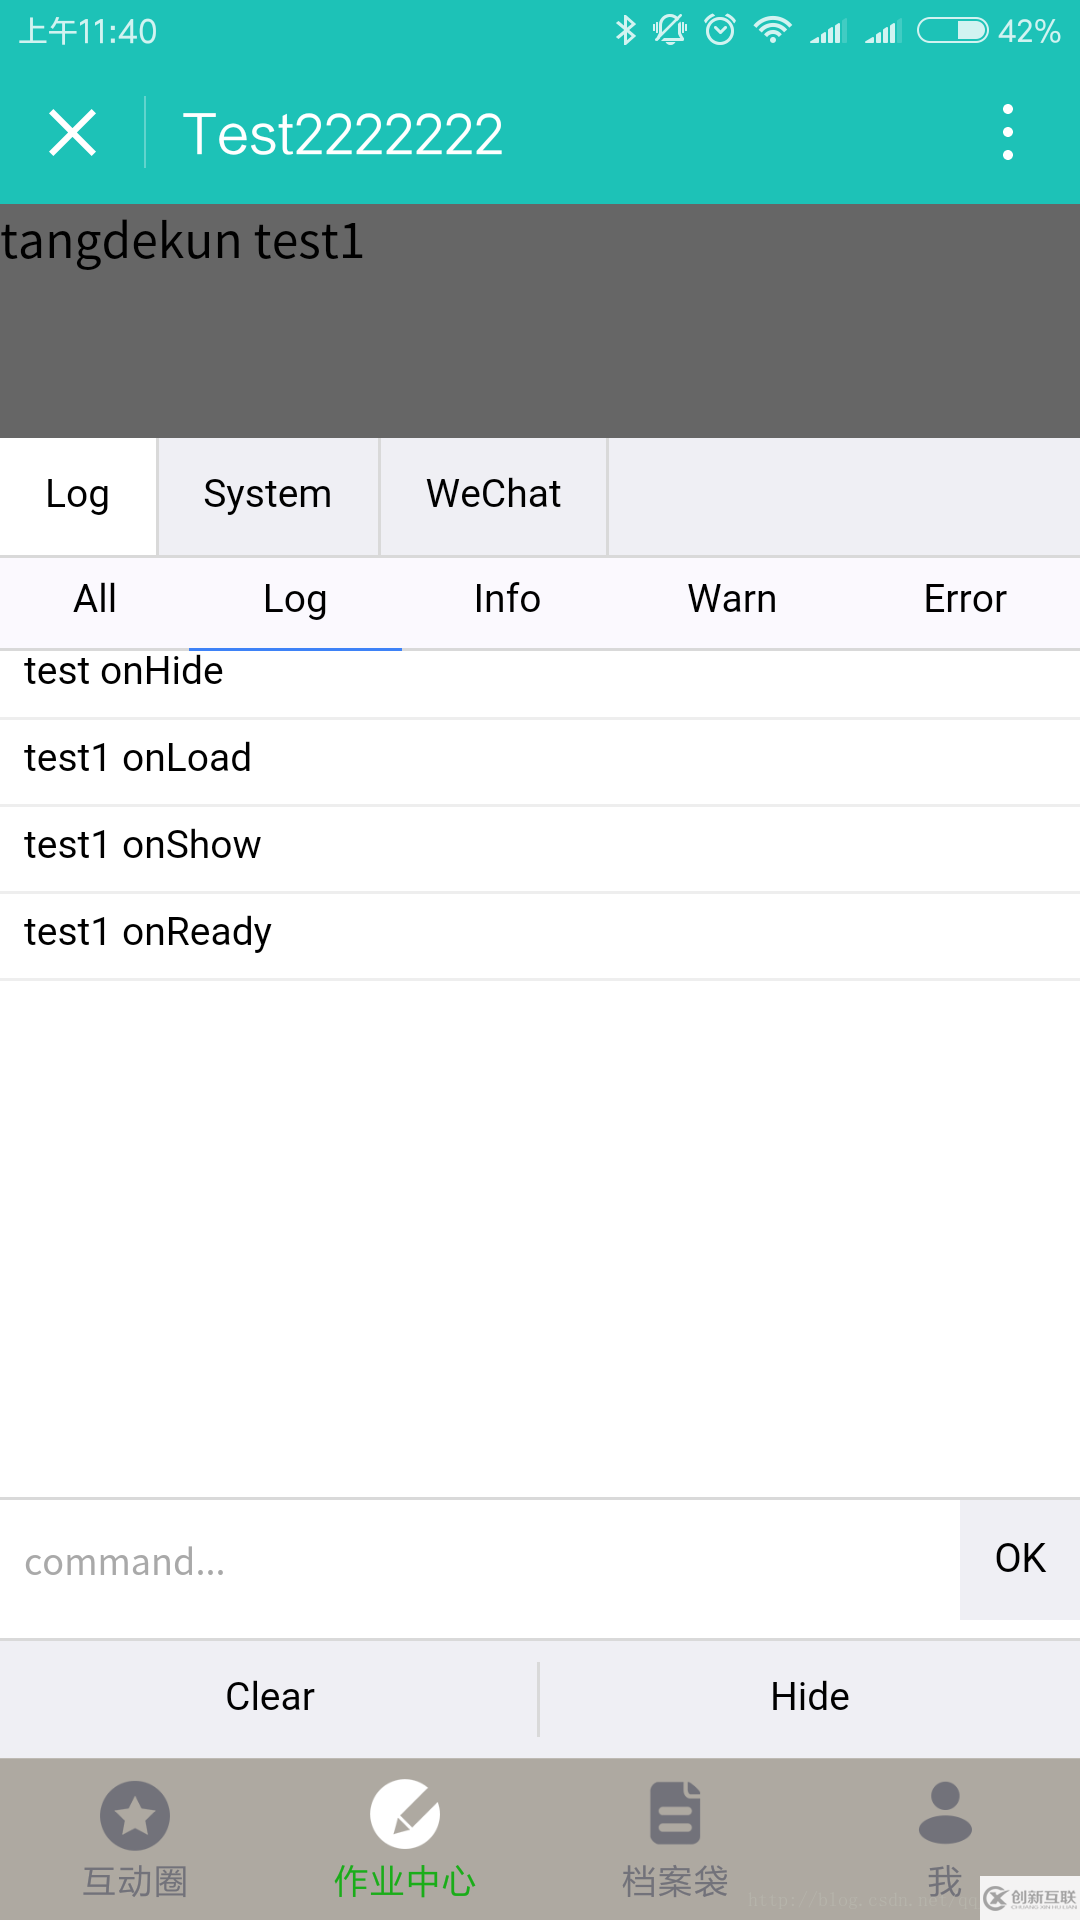This screenshot has height=1920, width=1080.
Task: Tap the 作业中心 pencil icon
Action: coord(404,1814)
